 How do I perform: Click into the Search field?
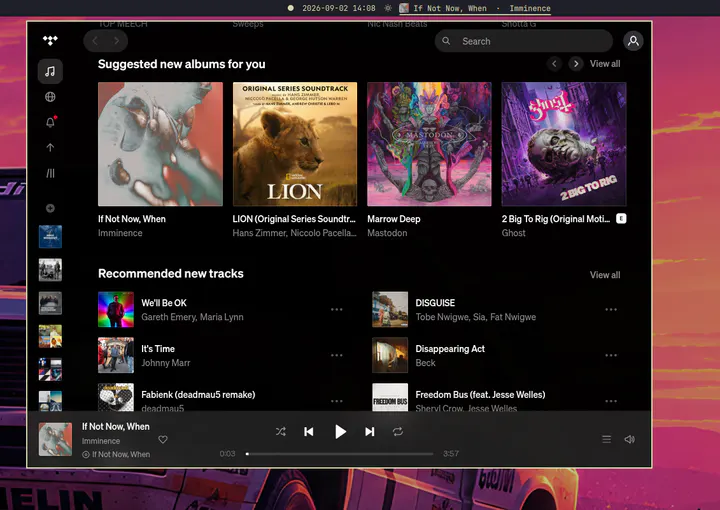coord(523,41)
